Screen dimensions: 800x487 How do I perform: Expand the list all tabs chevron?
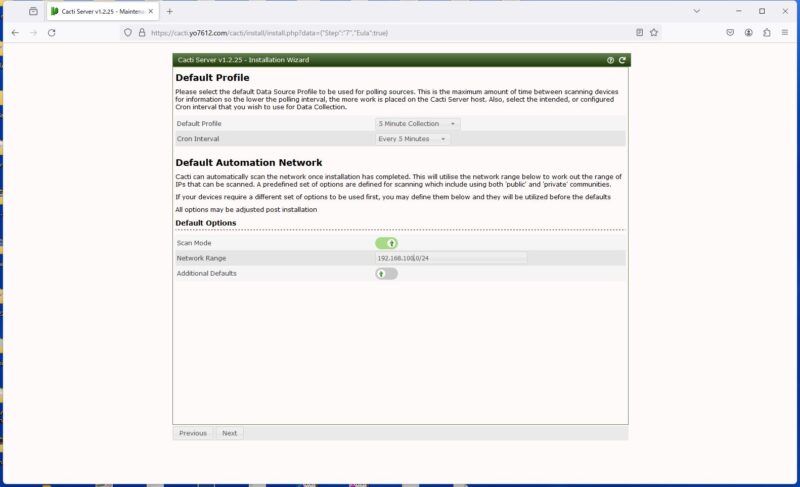pos(696,11)
